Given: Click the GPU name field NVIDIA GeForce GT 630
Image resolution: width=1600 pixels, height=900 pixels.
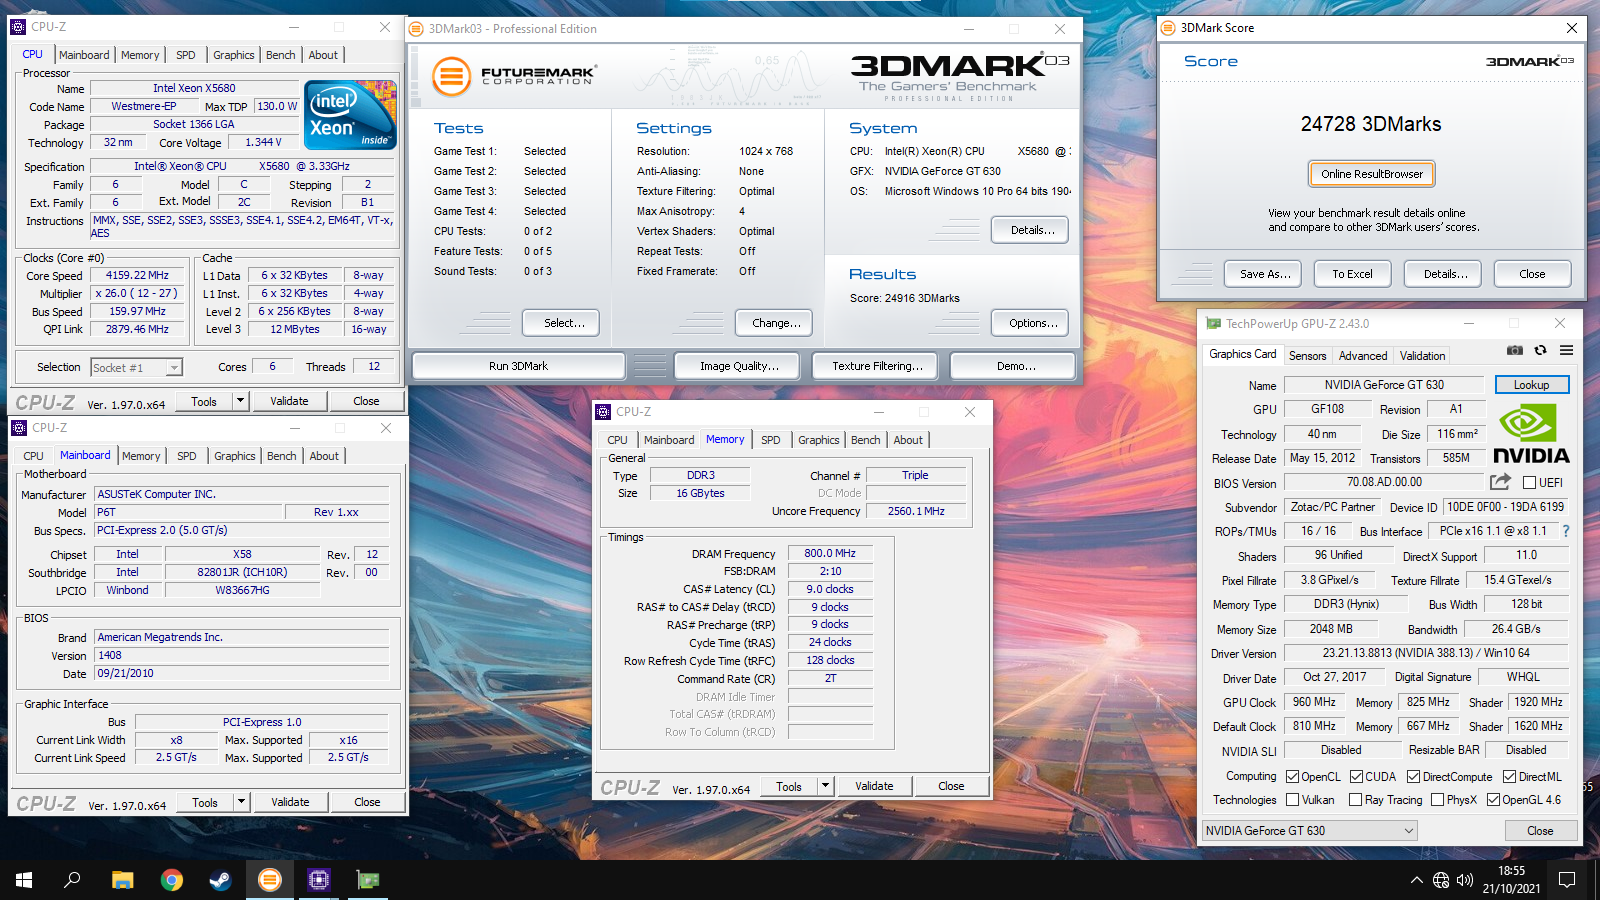Looking at the screenshot, I should [1384, 385].
